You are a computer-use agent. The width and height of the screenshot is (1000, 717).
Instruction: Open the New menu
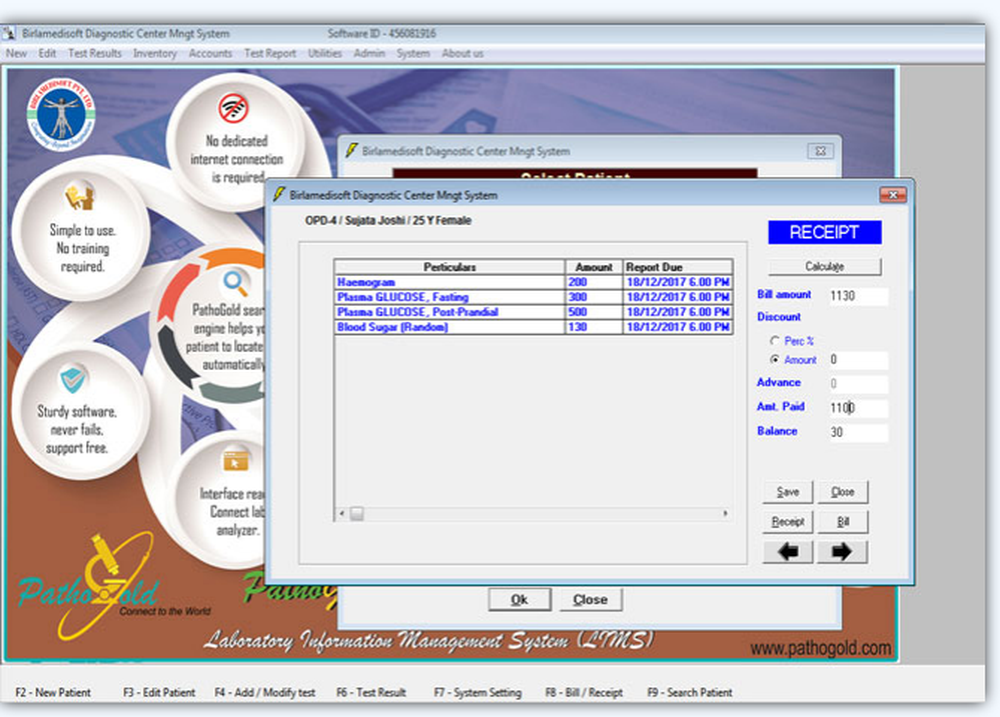pyautogui.click(x=17, y=54)
